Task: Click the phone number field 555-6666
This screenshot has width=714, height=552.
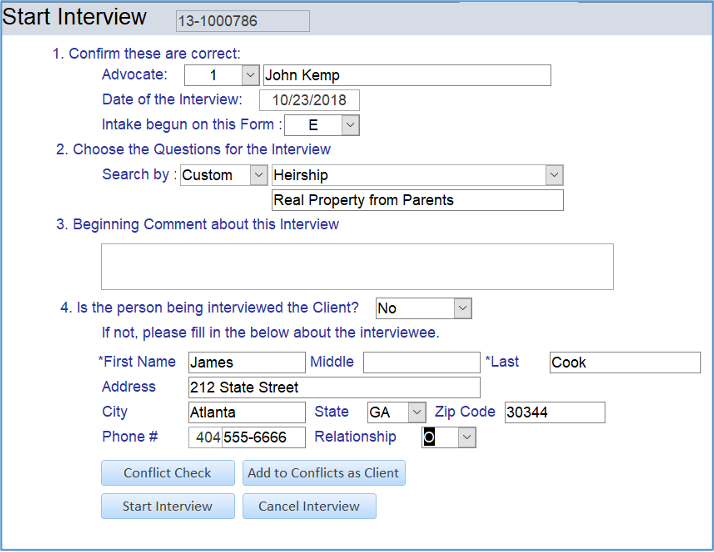Action: point(263,437)
